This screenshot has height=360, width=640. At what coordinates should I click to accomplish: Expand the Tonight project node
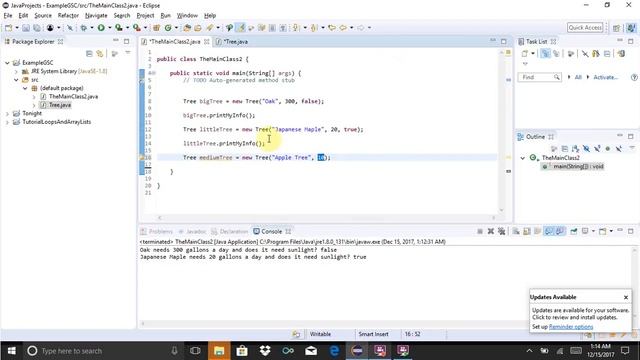[x=7, y=113]
